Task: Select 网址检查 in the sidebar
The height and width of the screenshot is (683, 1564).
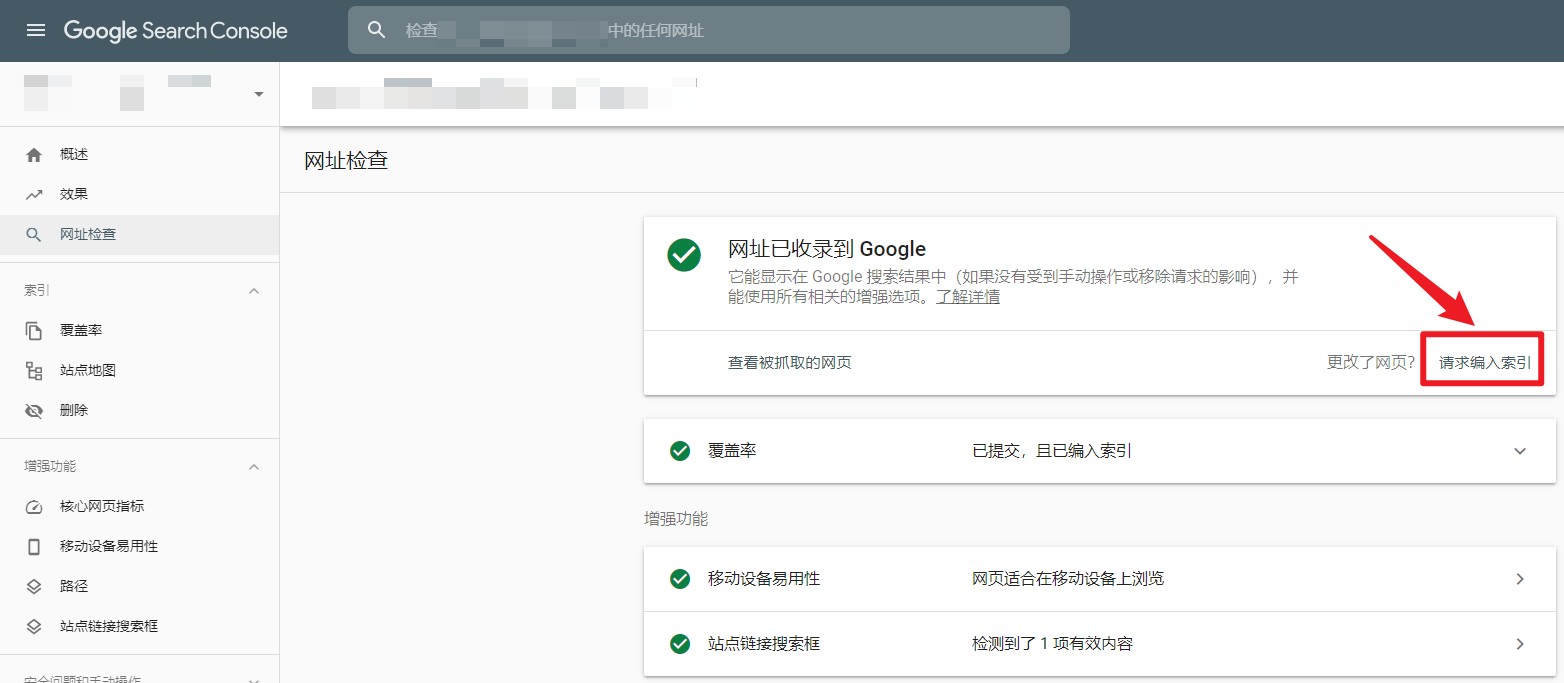Action: click(140, 235)
